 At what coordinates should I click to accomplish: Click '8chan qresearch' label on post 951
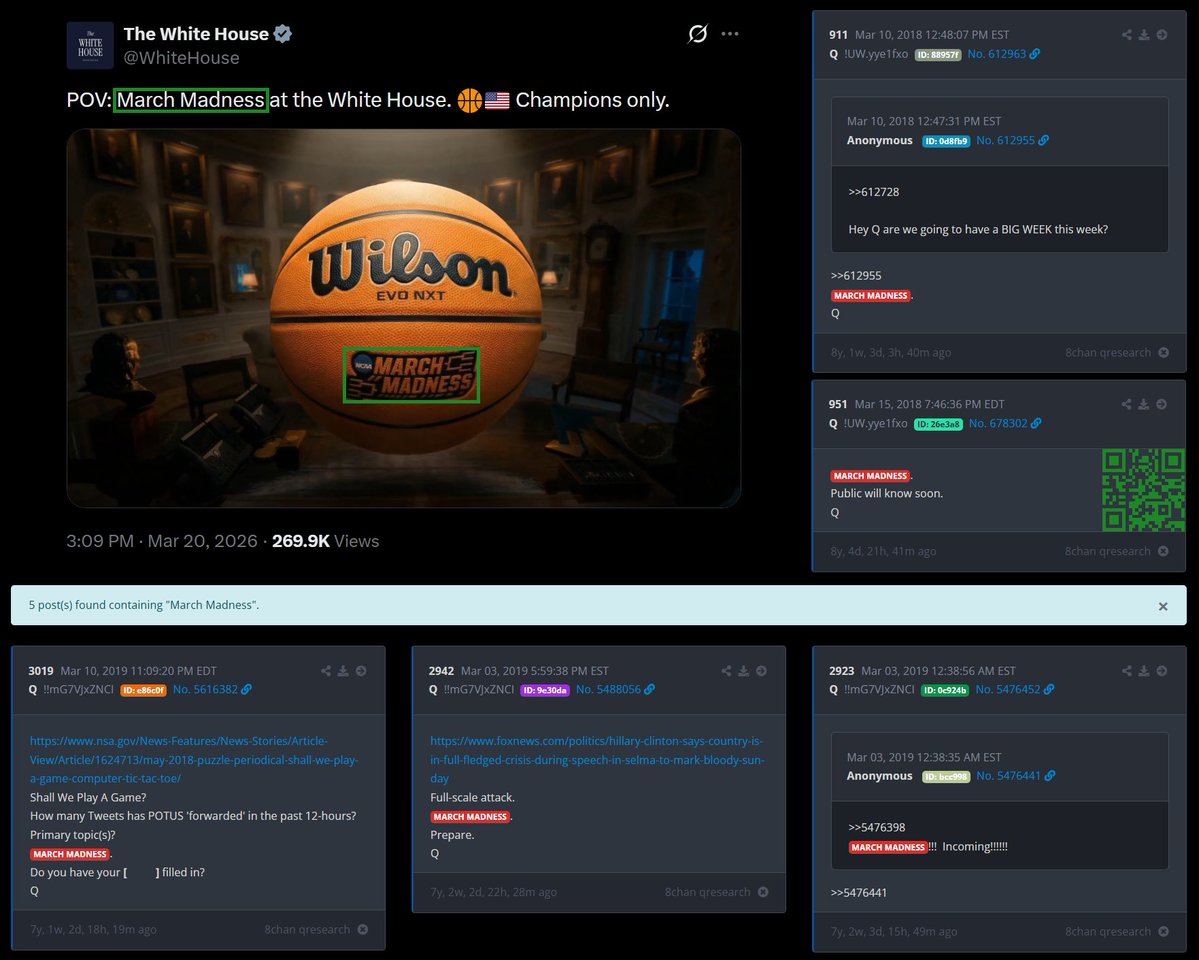(1107, 552)
